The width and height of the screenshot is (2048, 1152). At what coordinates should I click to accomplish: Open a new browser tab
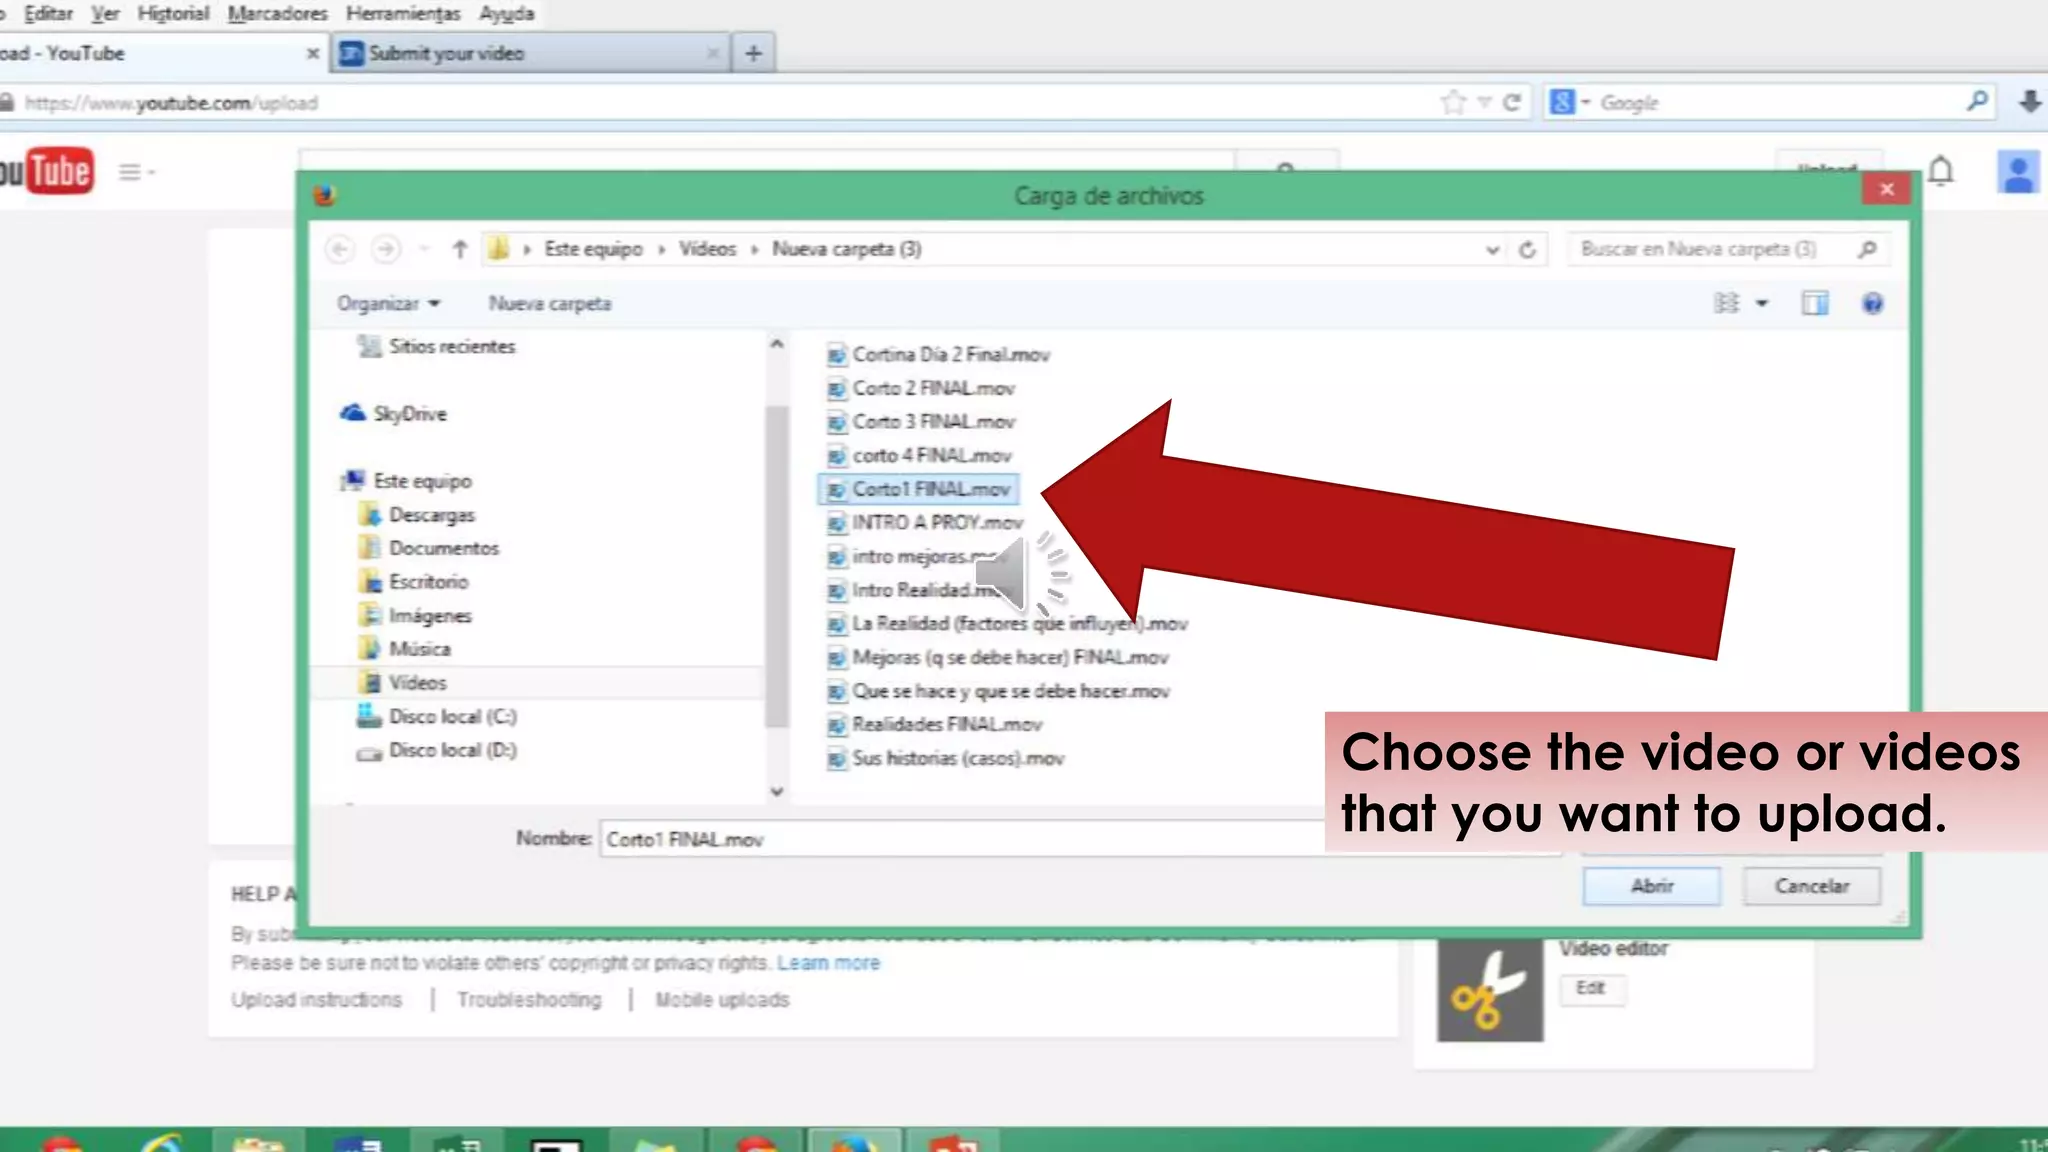(754, 53)
